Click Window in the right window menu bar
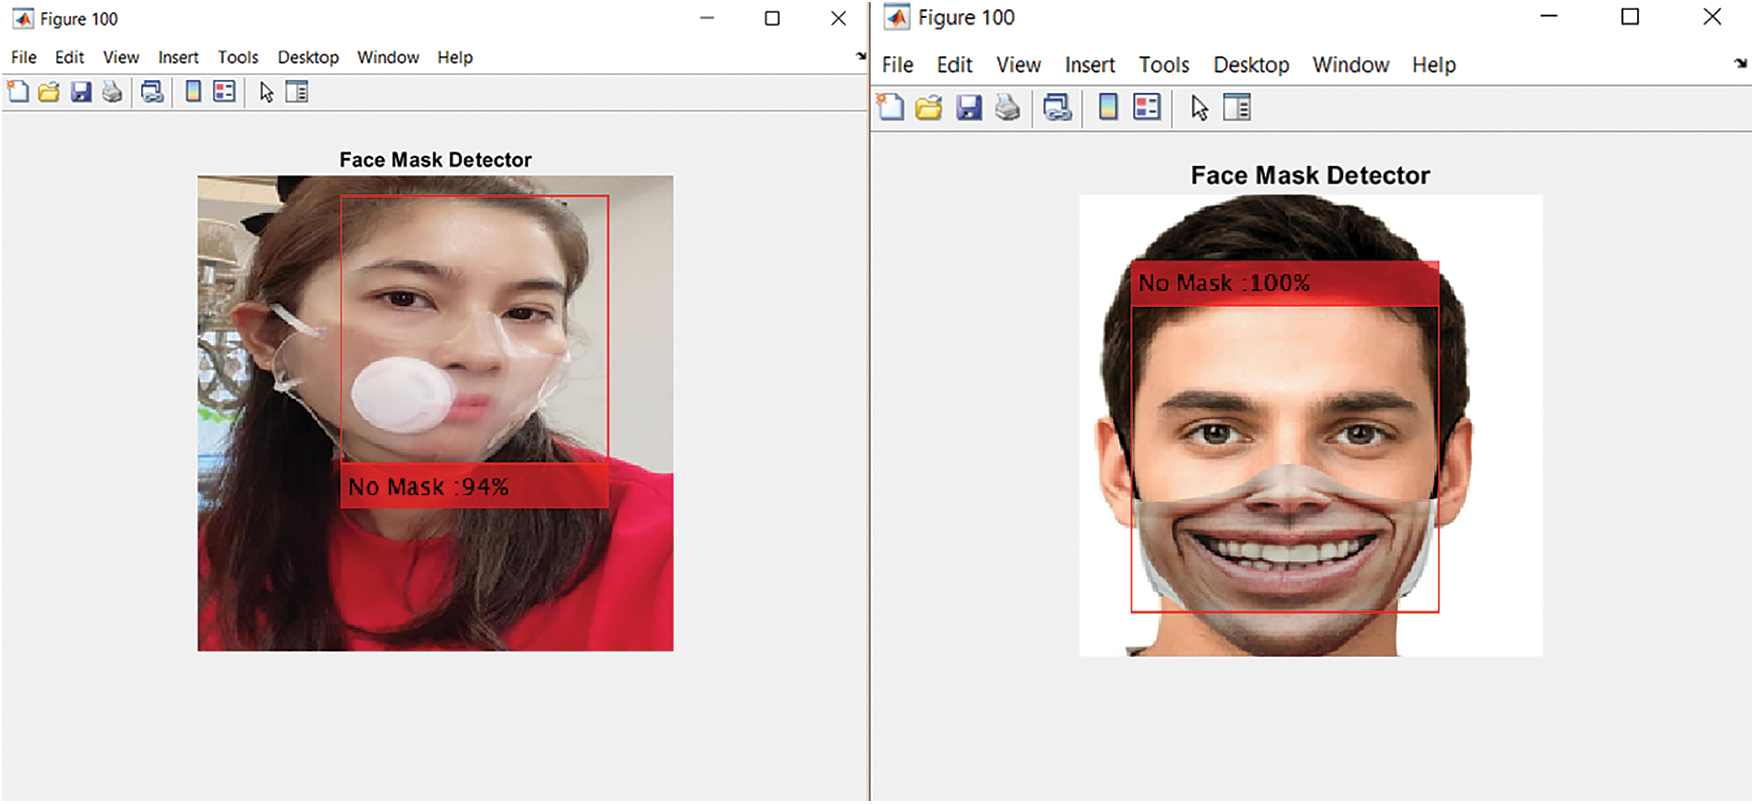 (x=1351, y=65)
